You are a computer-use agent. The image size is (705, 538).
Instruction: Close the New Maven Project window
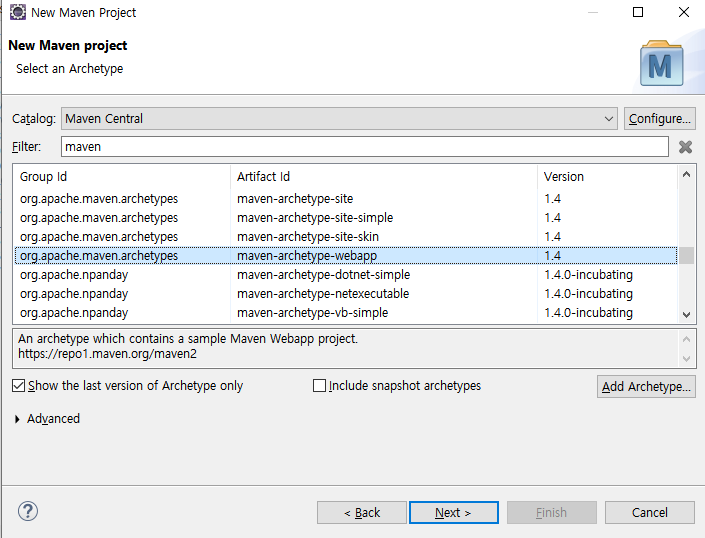click(x=683, y=12)
